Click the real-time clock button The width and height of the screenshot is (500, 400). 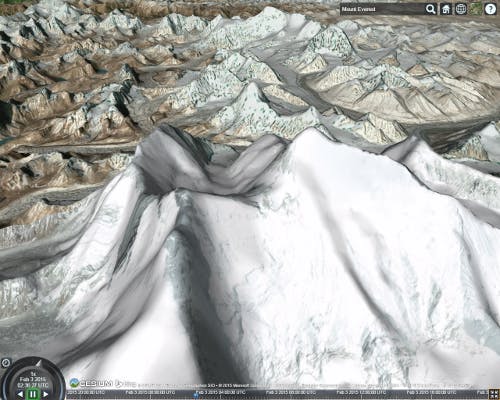[x=6, y=363]
